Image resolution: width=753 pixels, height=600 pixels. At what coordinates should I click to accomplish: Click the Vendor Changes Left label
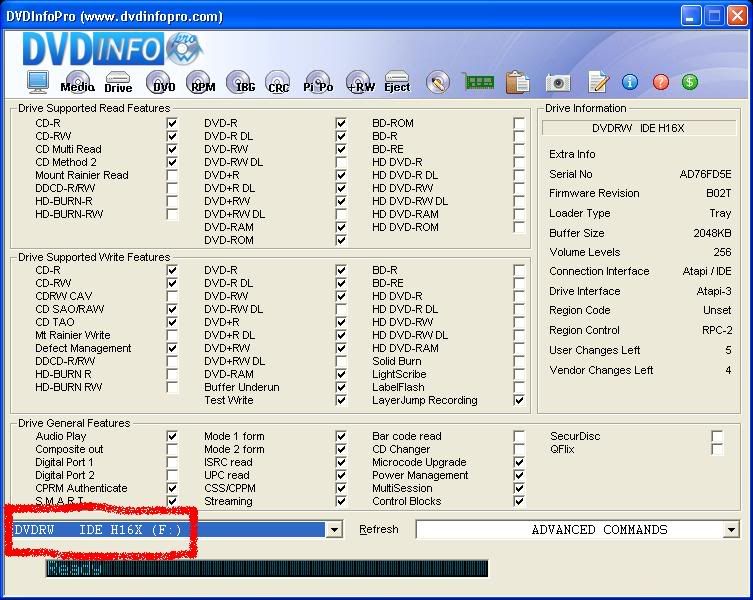click(601, 370)
